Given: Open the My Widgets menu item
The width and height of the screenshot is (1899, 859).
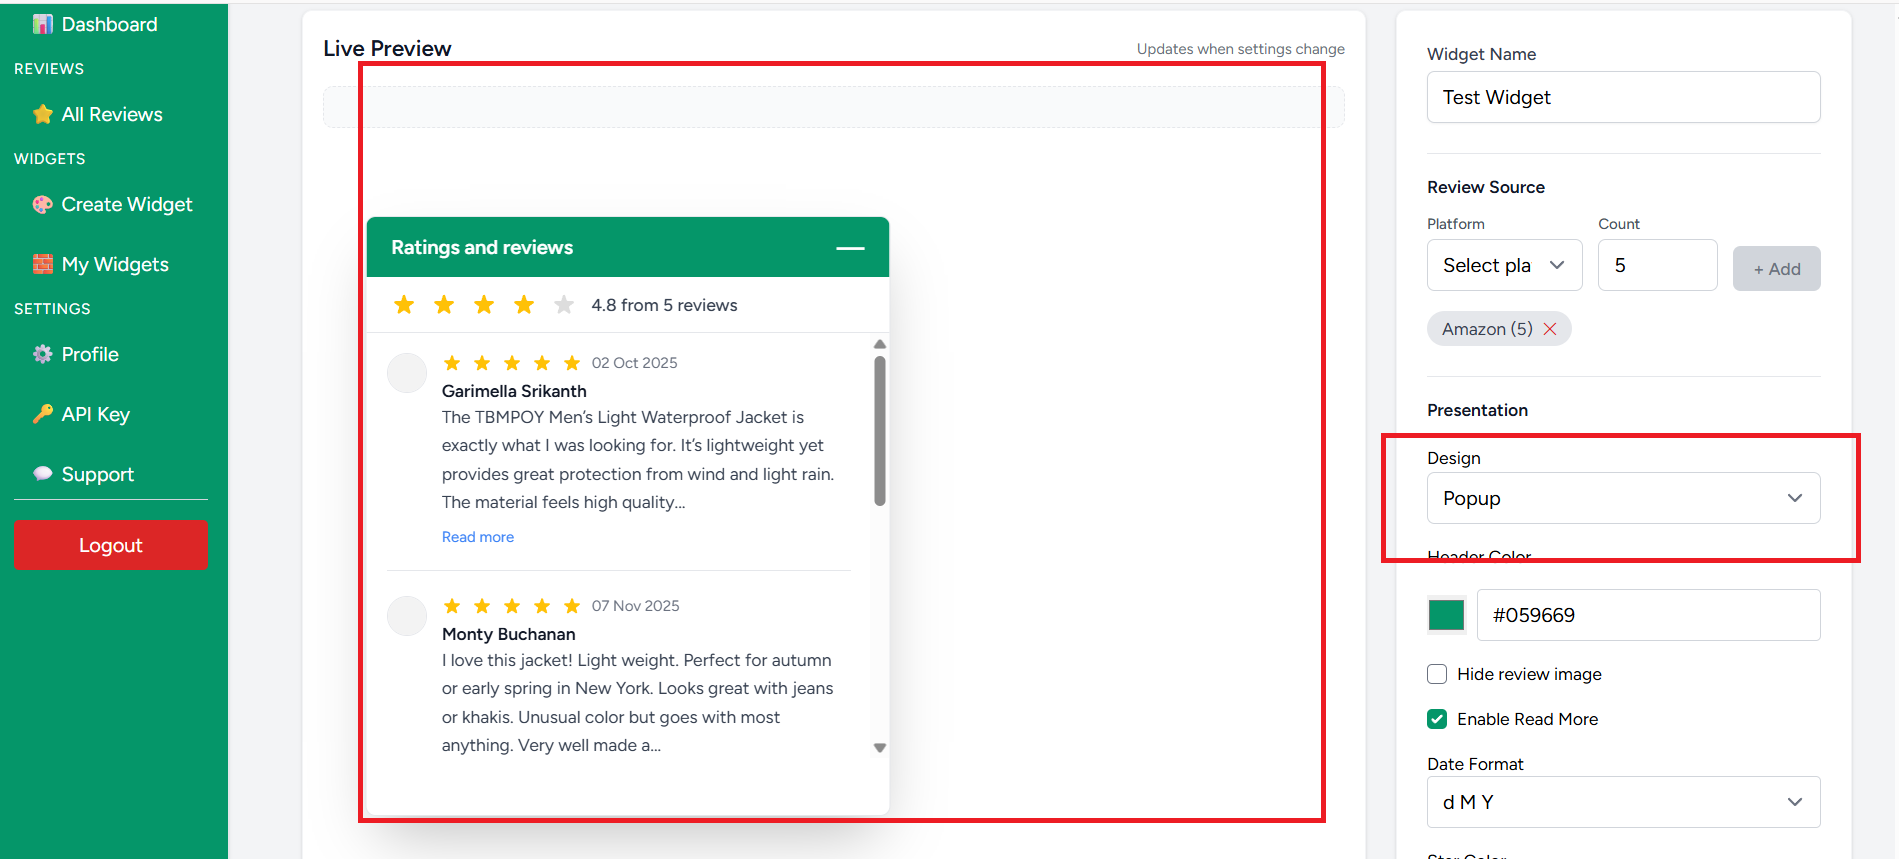Looking at the screenshot, I should pyautogui.click(x=115, y=264).
